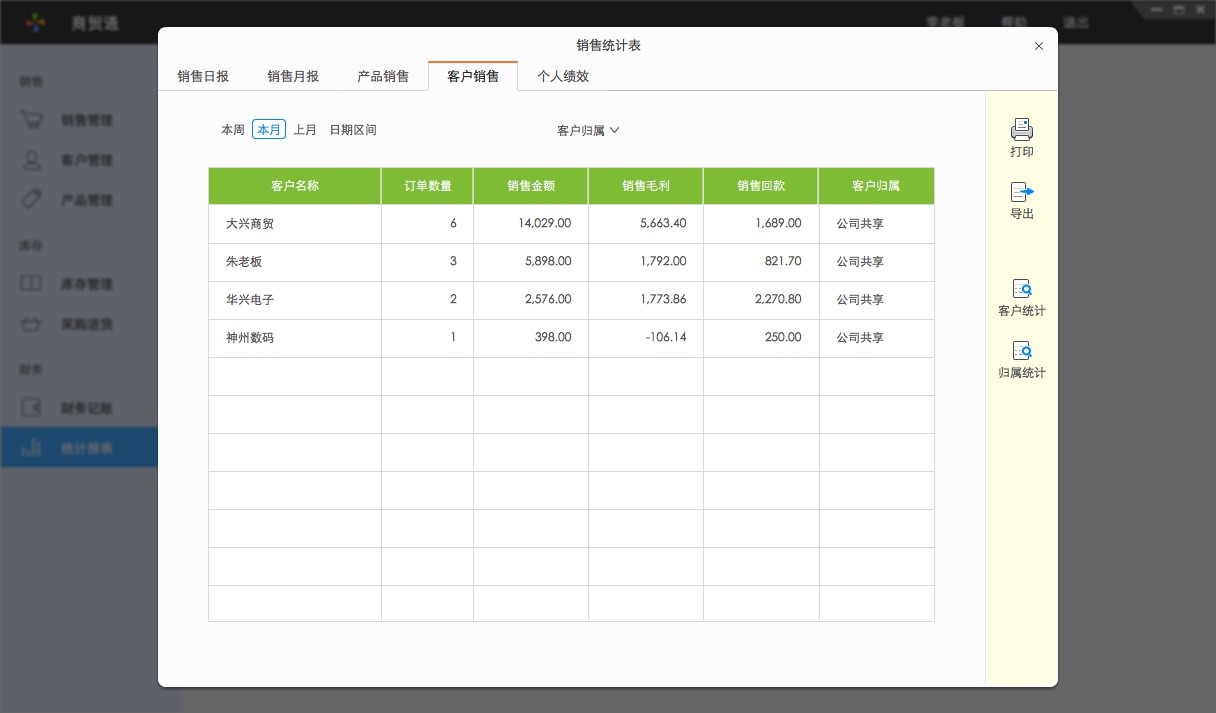The height and width of the screenshot is (713, 1216).
Task: Switch period filter to 上月
Action: tap(304, 129)
